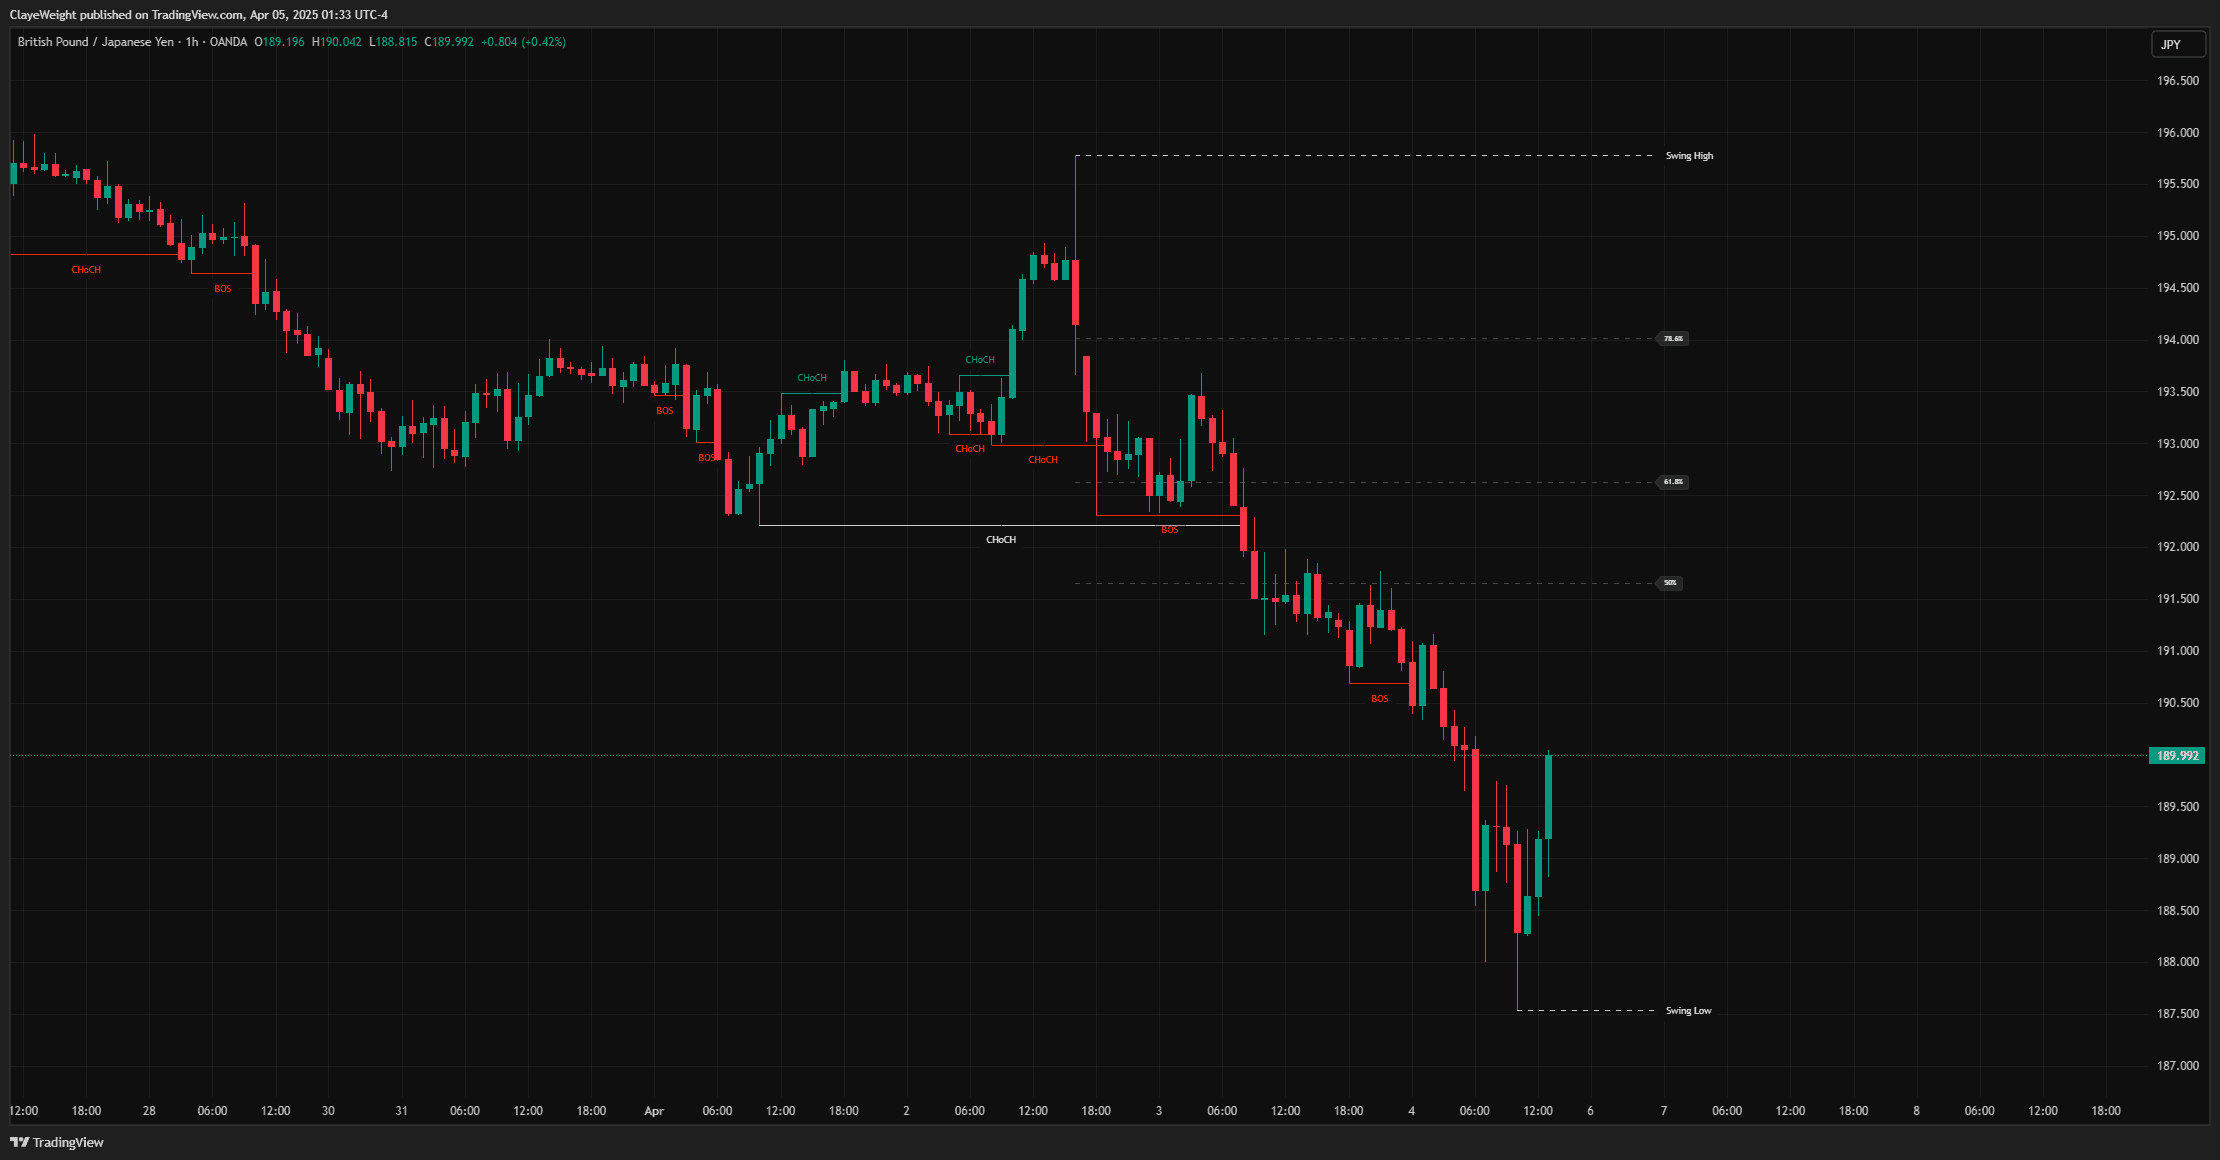Image resolution: width=2220 pixels, height=1160 pixels.
Task: Select the Swing Low label
Action: coord(1688,1010)
